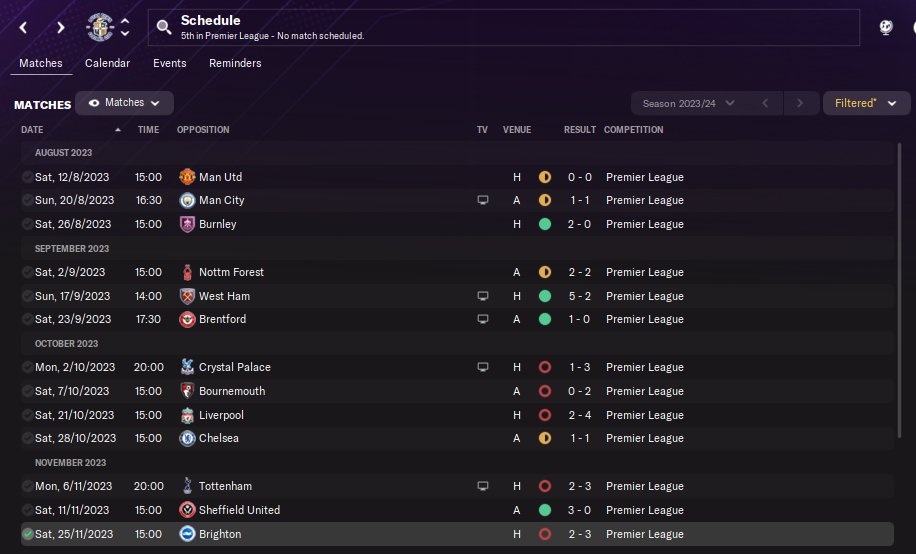The image size is (916, 554).
Task: Open the Crystal Palace opposition link
Action: point(235,367)
